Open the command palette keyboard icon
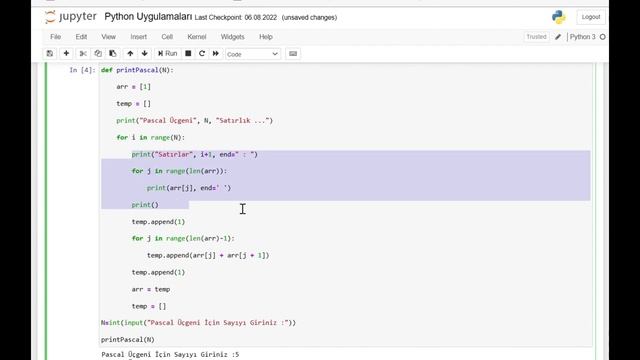The image size is (640, 360). (x=293, y=53)
